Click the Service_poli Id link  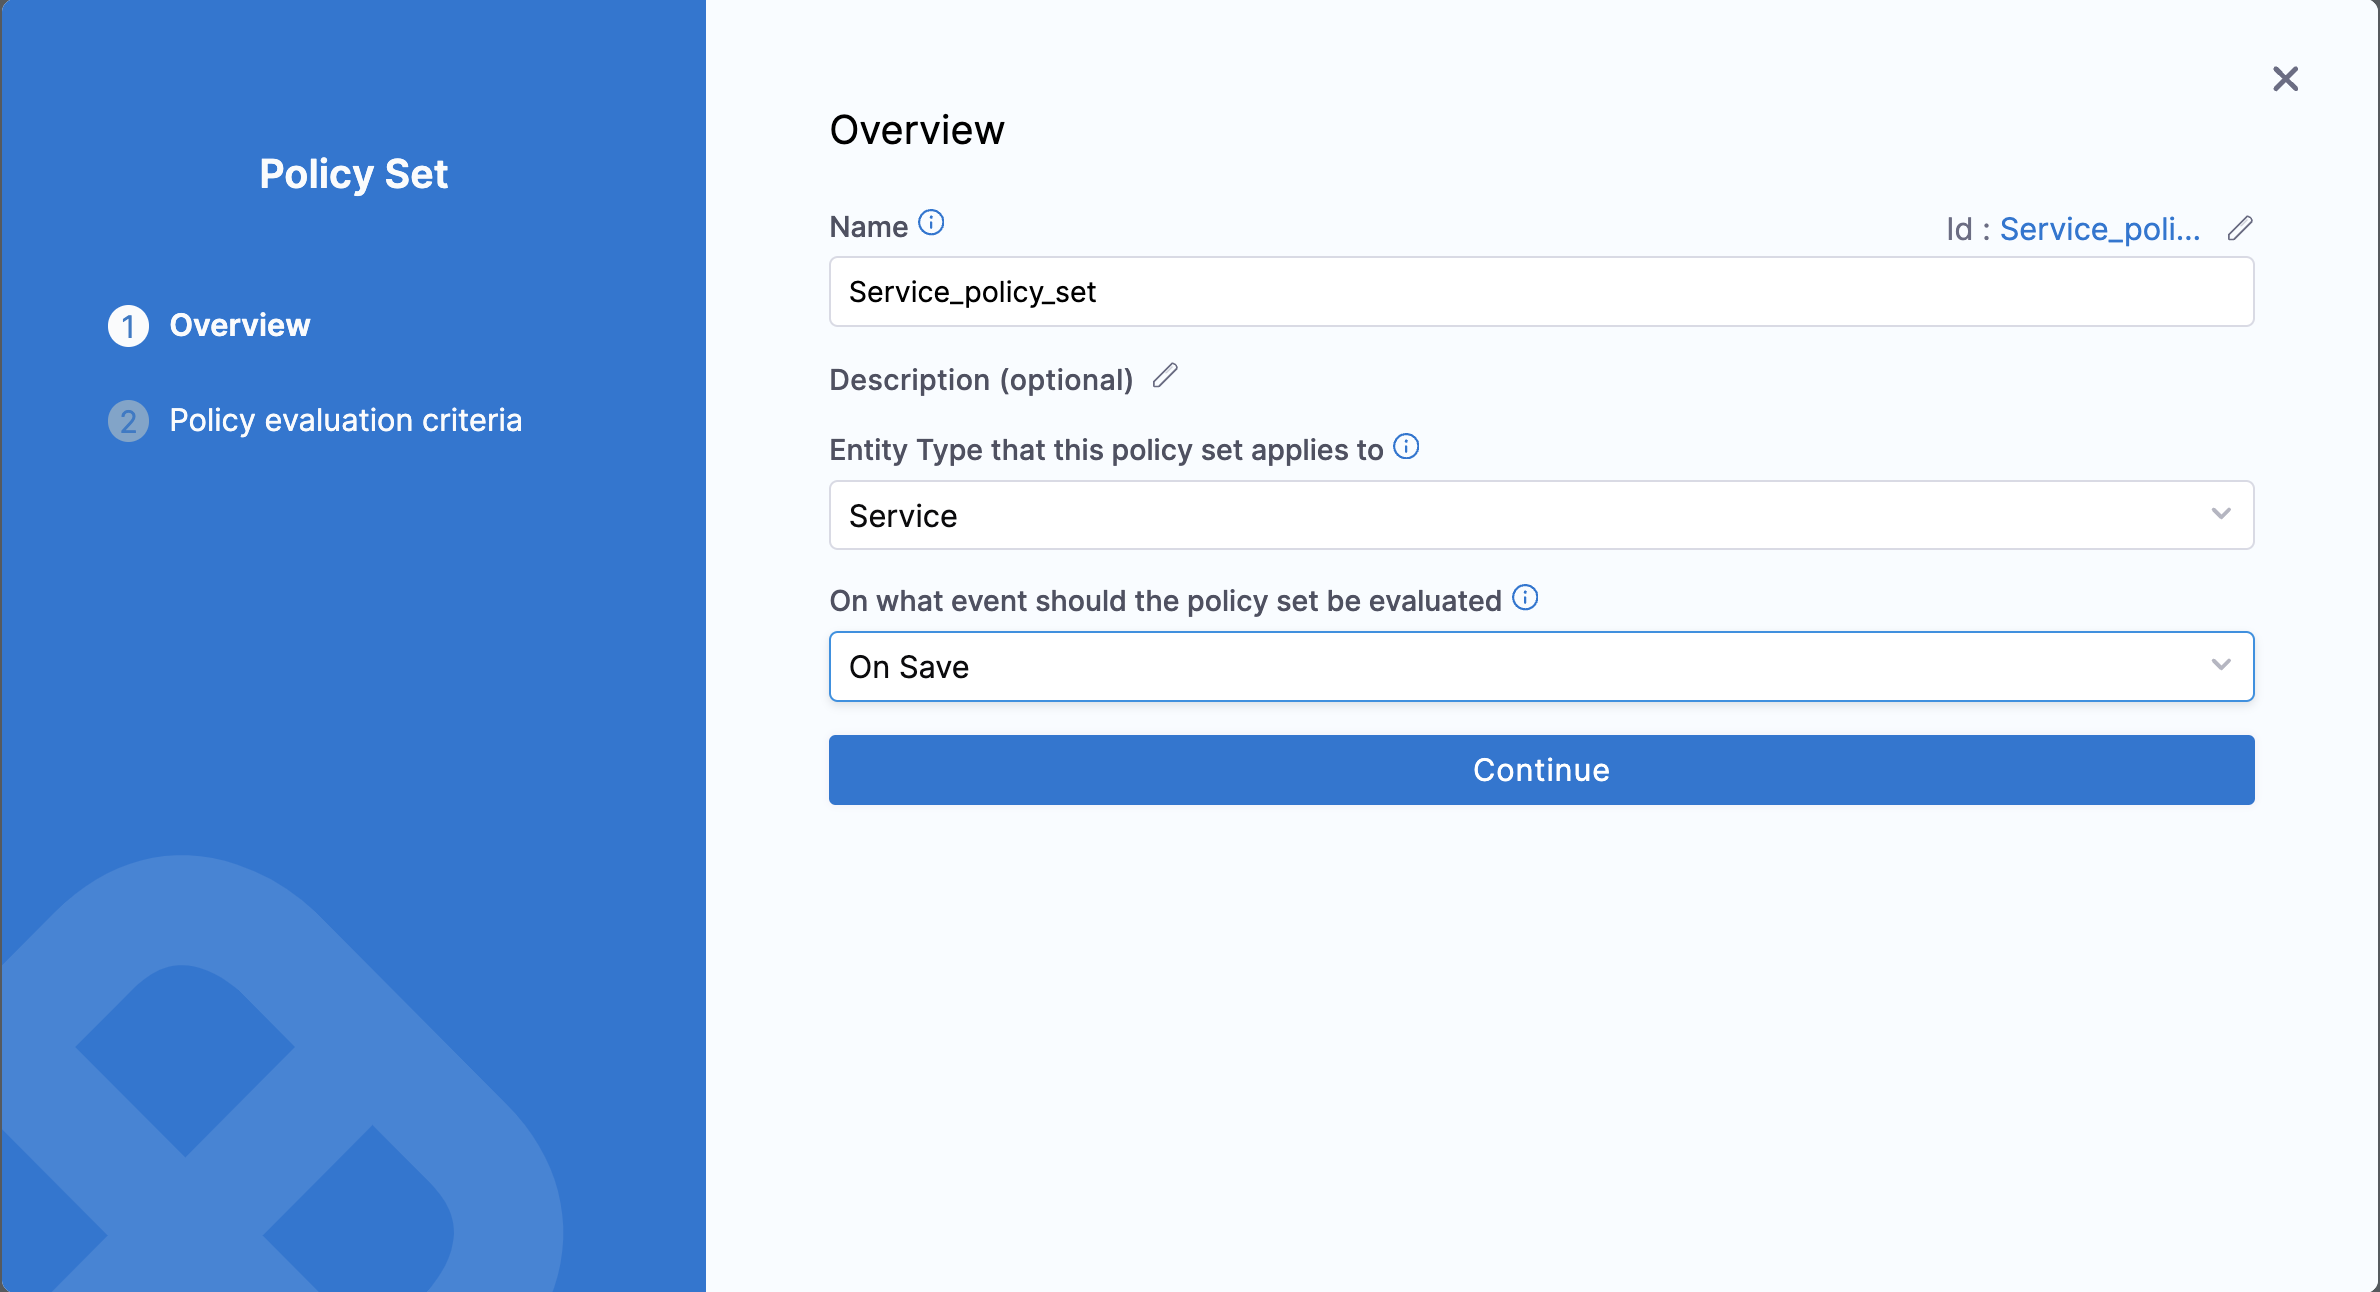click(x=2099, y=228)
